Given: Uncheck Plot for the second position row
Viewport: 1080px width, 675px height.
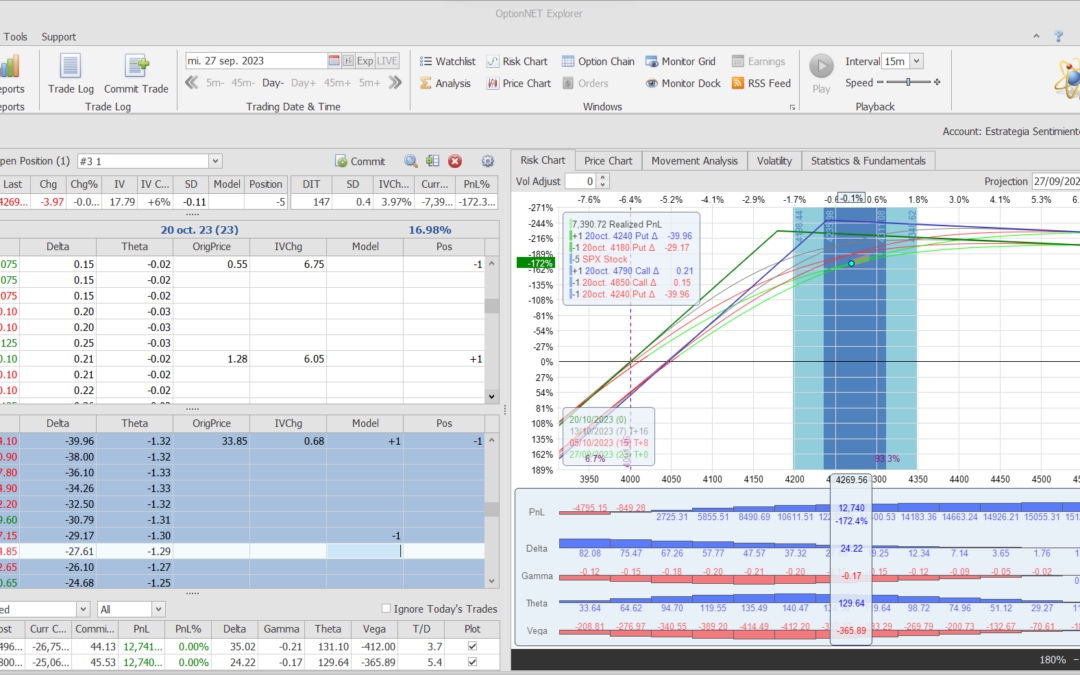Looking at the screenshot, I should [x=471, y=661].
